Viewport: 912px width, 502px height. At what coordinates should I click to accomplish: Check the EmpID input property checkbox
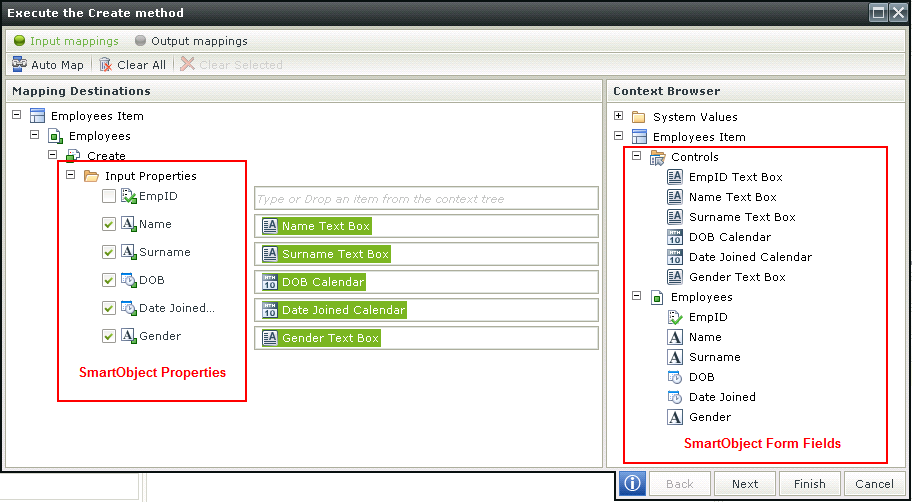coord(109,197)
